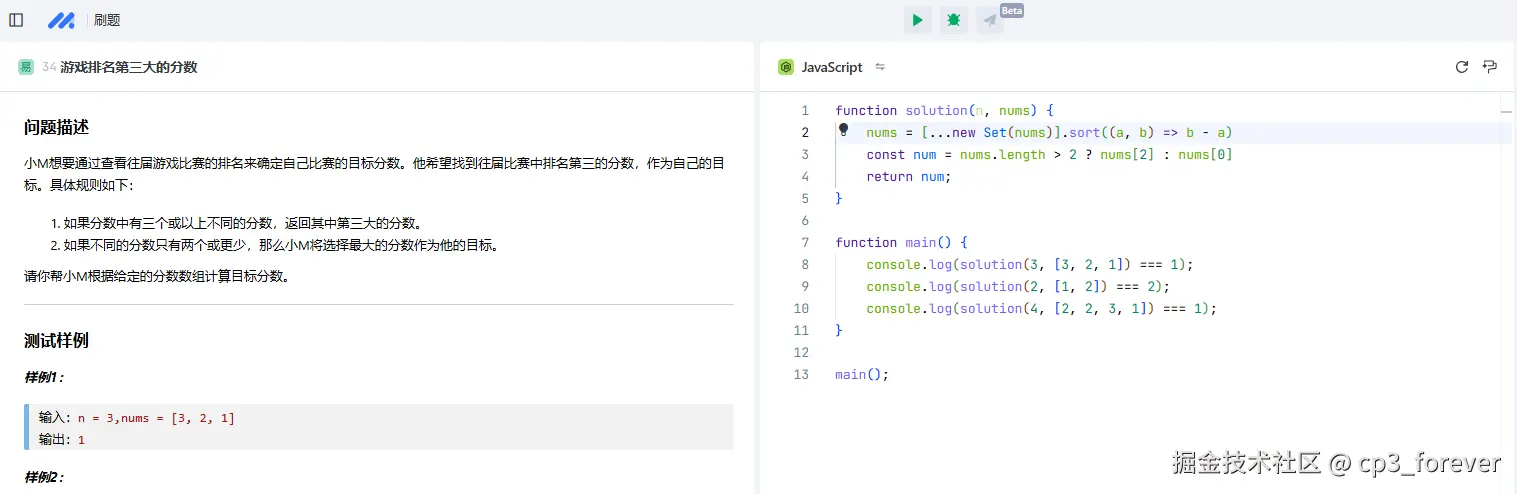Click the MarsCode logo icon
The image size is (1517, 494).
click(x=61, y=20)
